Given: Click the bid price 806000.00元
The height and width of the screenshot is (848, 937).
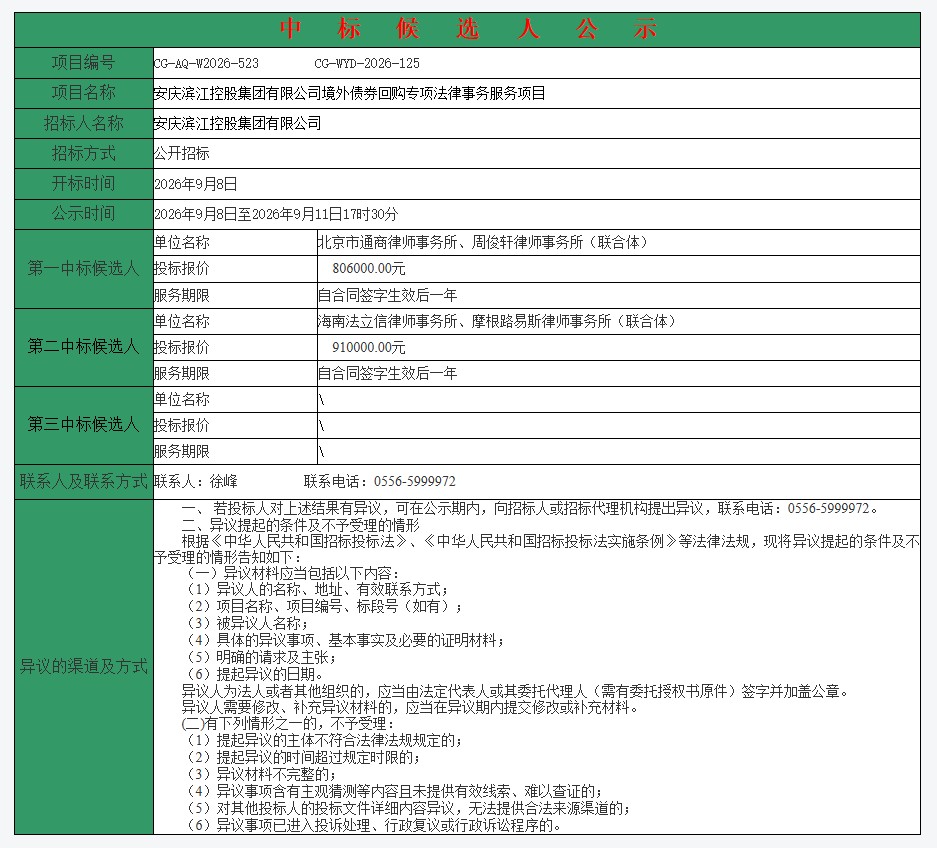Looking at the screenshot, I should click(x=369, y=269).
